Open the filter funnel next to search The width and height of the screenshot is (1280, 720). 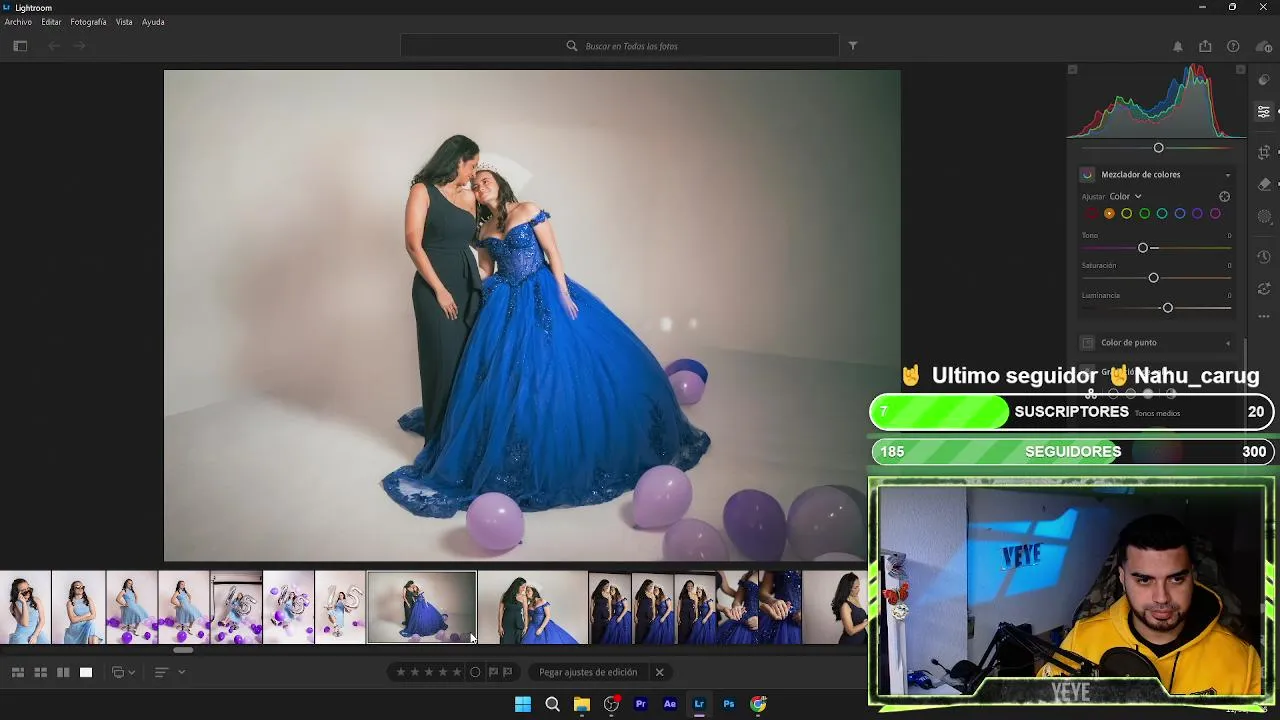click(x=853, y=46)
